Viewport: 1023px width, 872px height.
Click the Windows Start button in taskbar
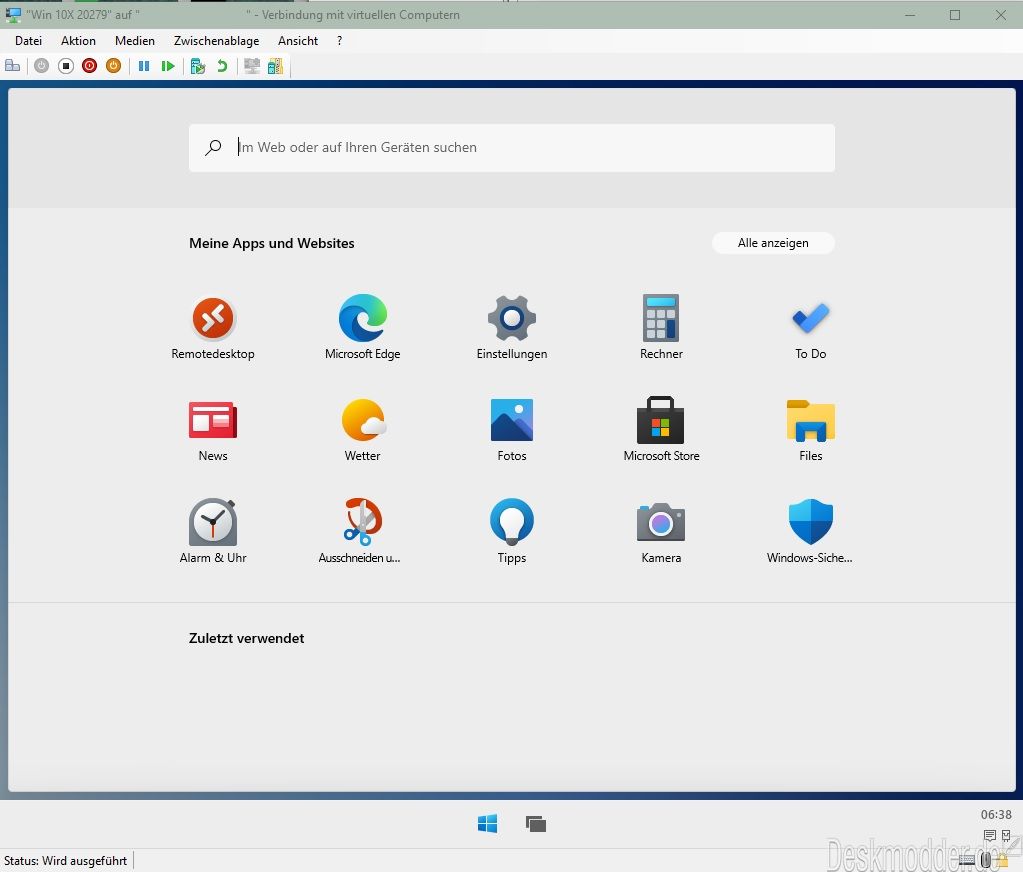487,824
